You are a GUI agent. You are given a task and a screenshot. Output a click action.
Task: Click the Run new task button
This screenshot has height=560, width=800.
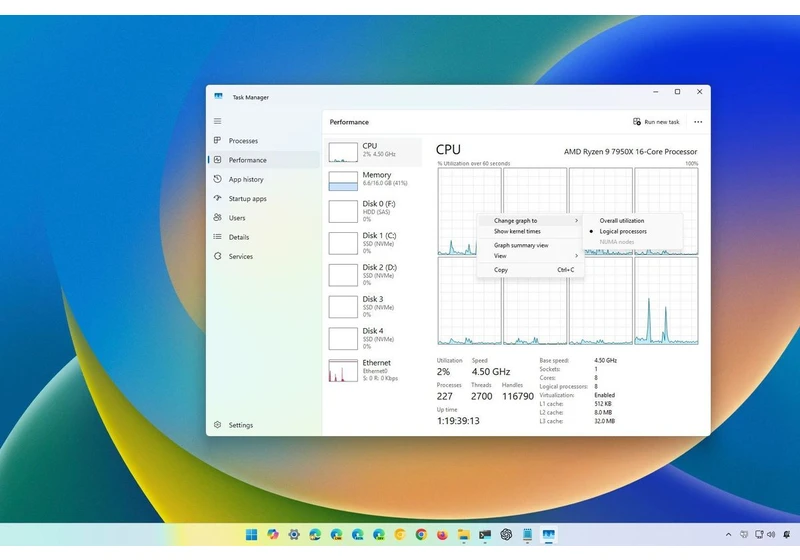coord(656,122)
